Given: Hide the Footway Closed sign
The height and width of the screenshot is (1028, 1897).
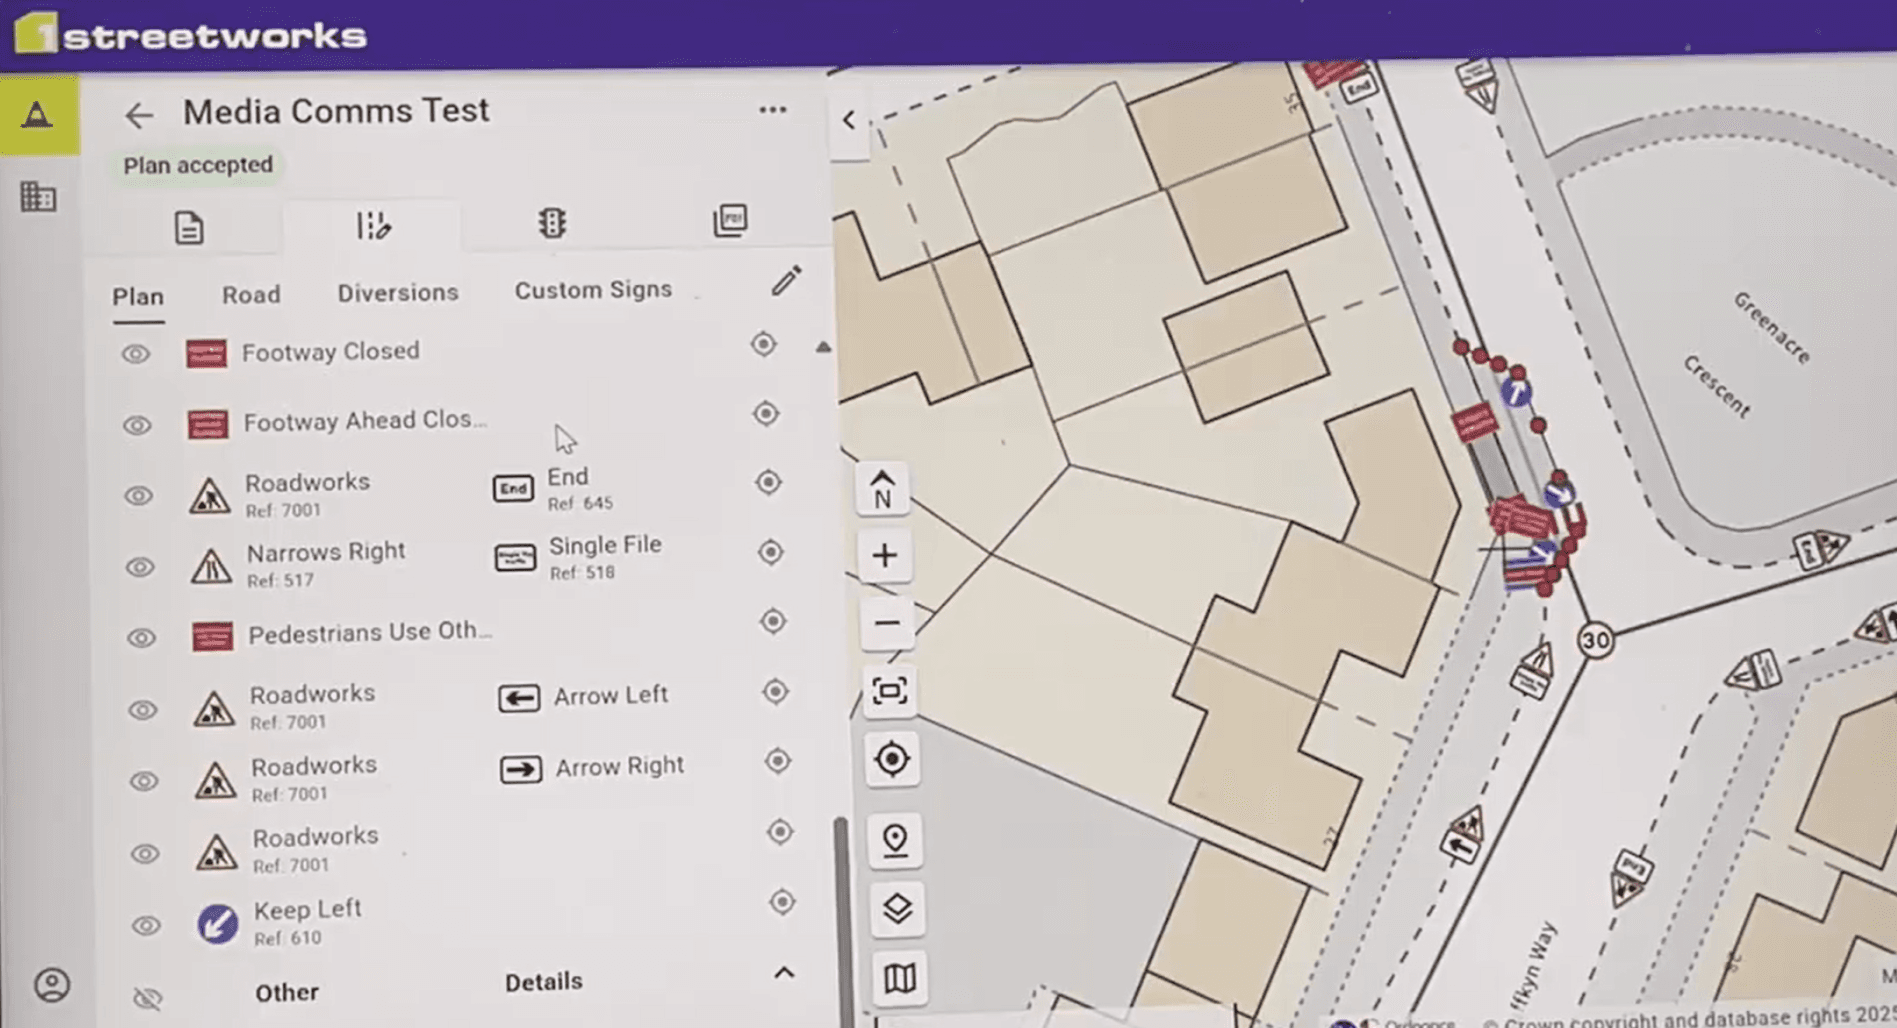Looking at the screenshot, I should point(136,354).
